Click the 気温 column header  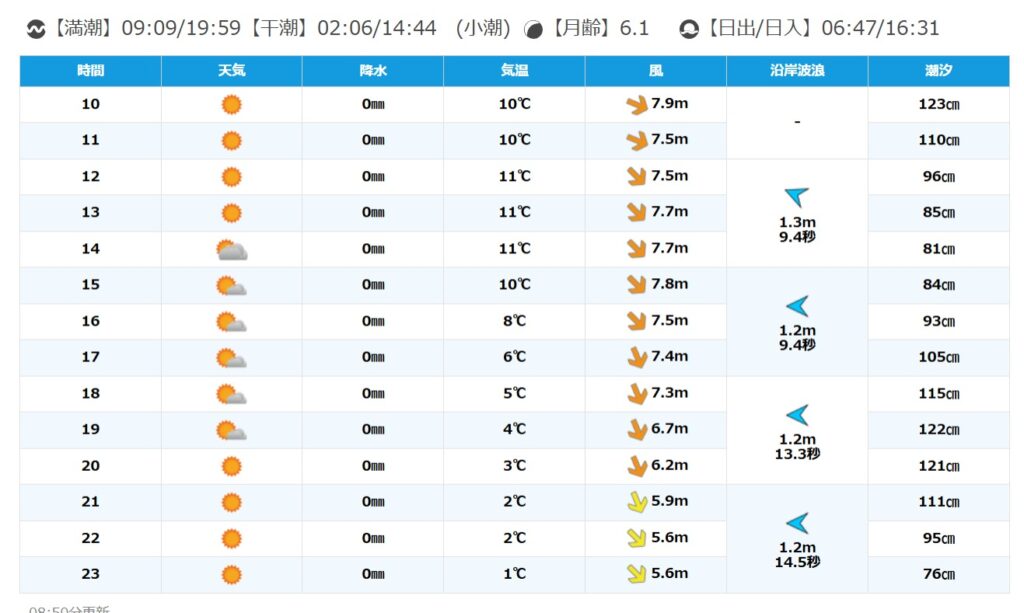(x=514, y=71)
